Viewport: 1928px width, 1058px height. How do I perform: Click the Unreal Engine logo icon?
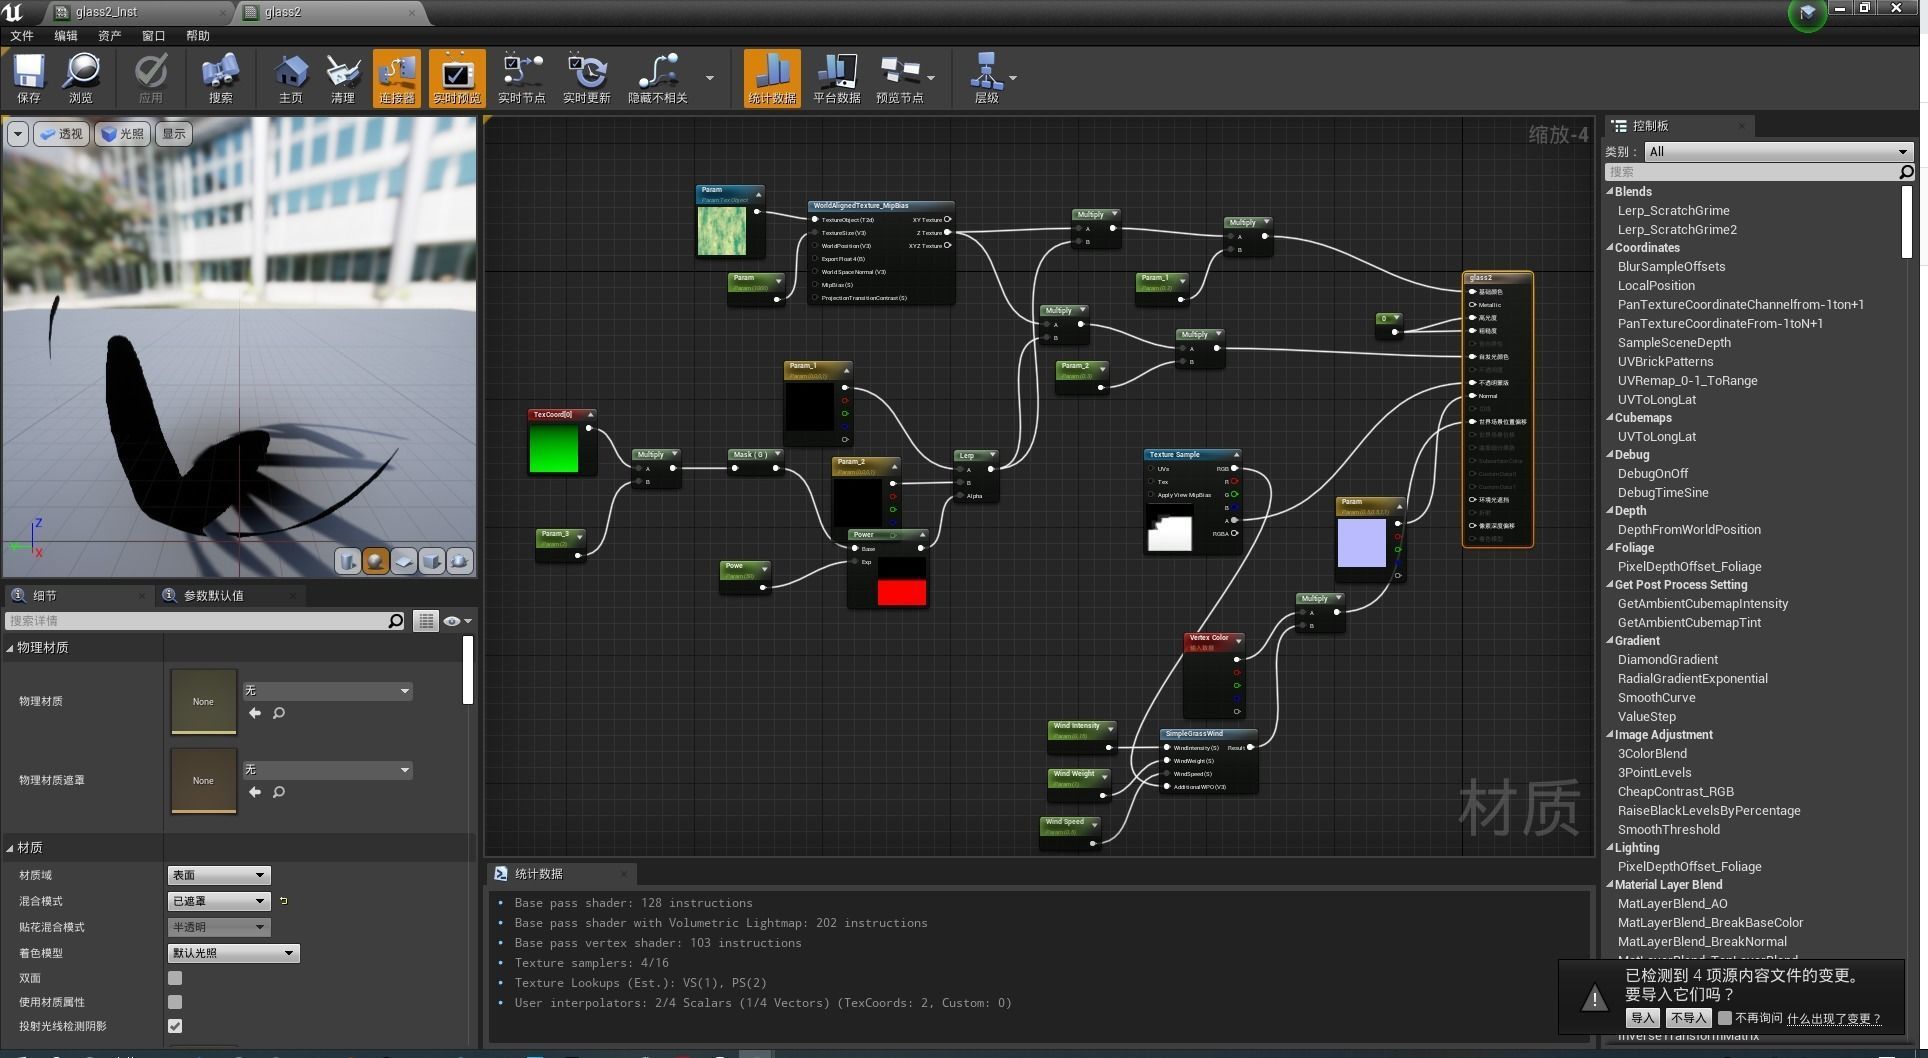click(x=13, y=12)
